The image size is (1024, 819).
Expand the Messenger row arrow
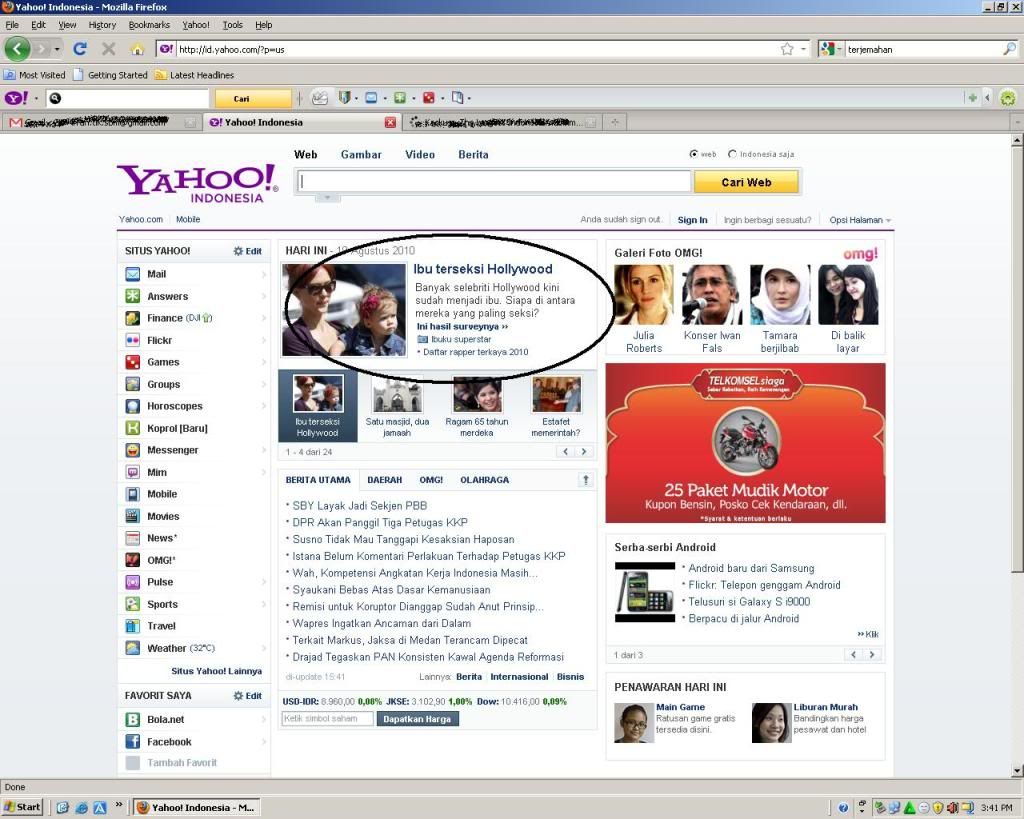pos(264,450)
